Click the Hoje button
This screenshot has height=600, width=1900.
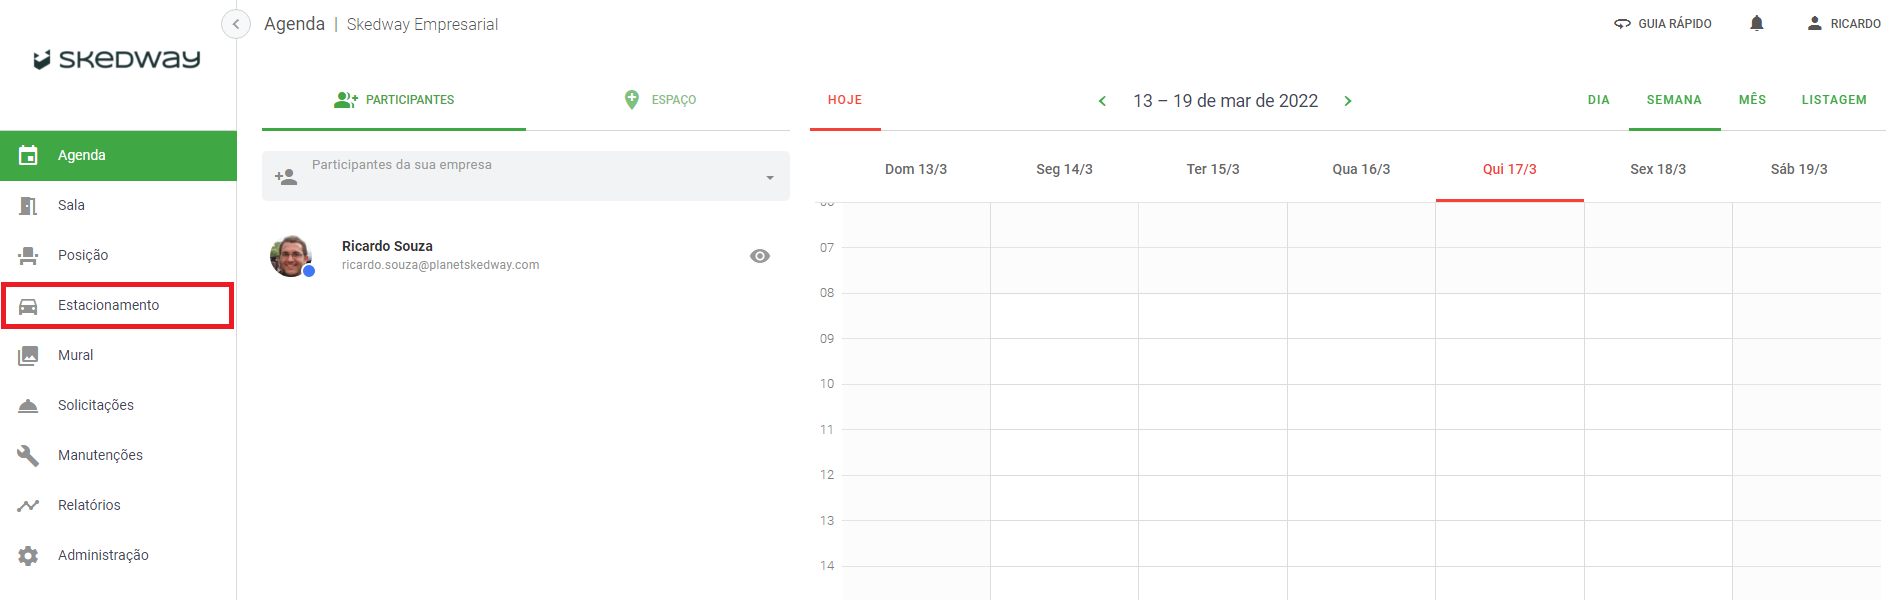point(845,100)
